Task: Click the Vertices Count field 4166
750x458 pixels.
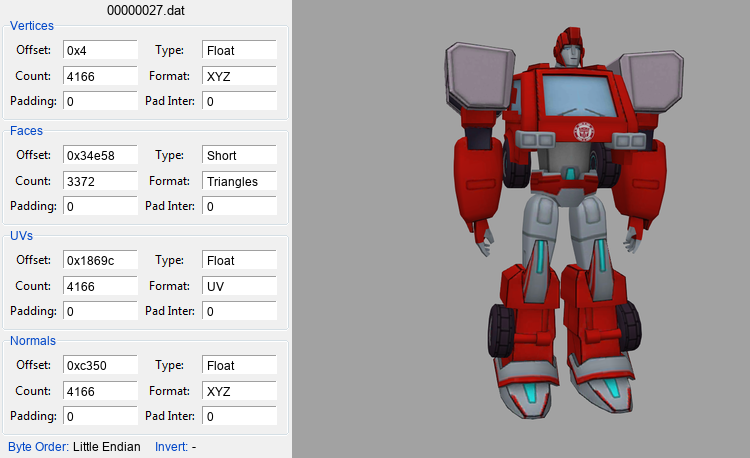Action: click(100, 76)
